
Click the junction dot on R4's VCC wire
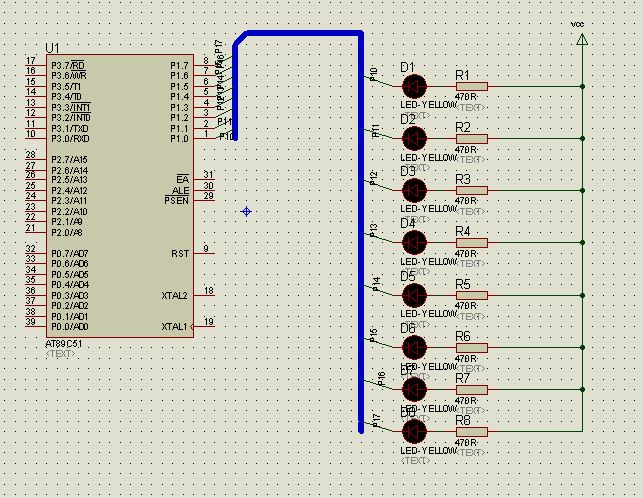click(x=582, y=242)
